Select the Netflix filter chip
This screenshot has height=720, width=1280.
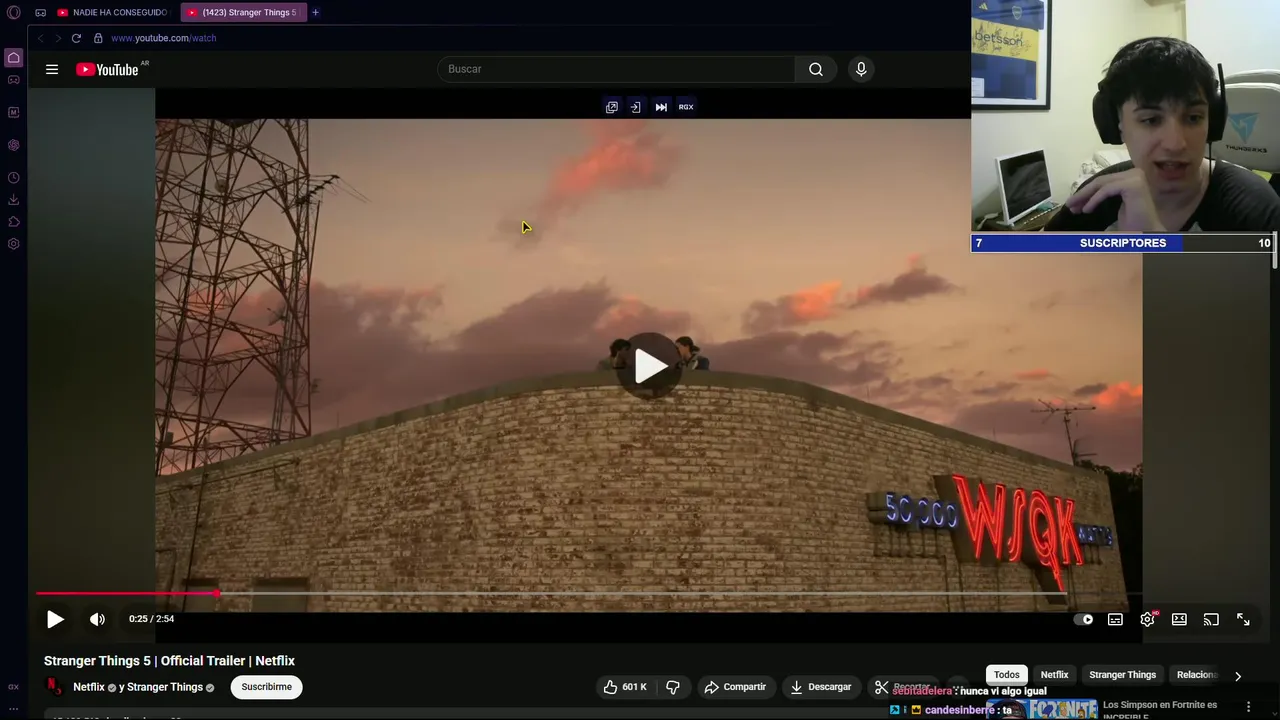1054,675
